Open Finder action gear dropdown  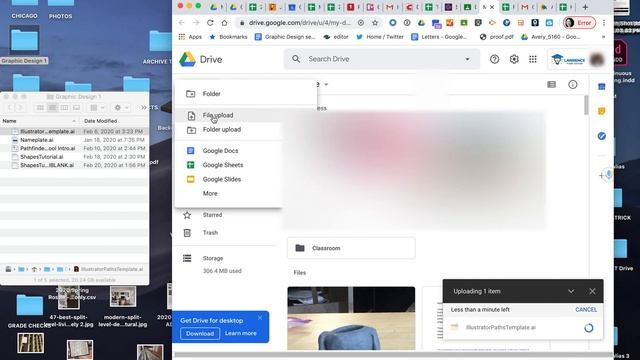(x=121, y=108)
